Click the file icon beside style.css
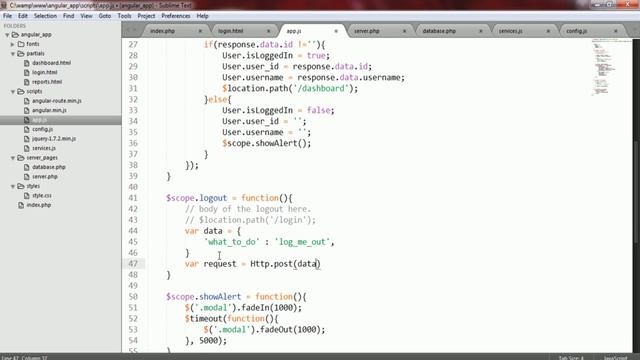The width and height of the screenshot is (640, 360). pos(27,196)
